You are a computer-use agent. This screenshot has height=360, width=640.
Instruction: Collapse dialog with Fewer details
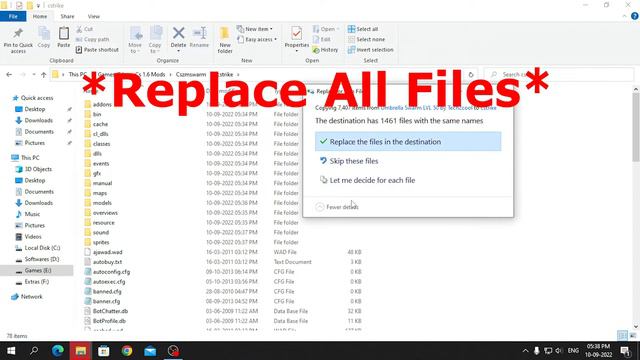[337, 207]
